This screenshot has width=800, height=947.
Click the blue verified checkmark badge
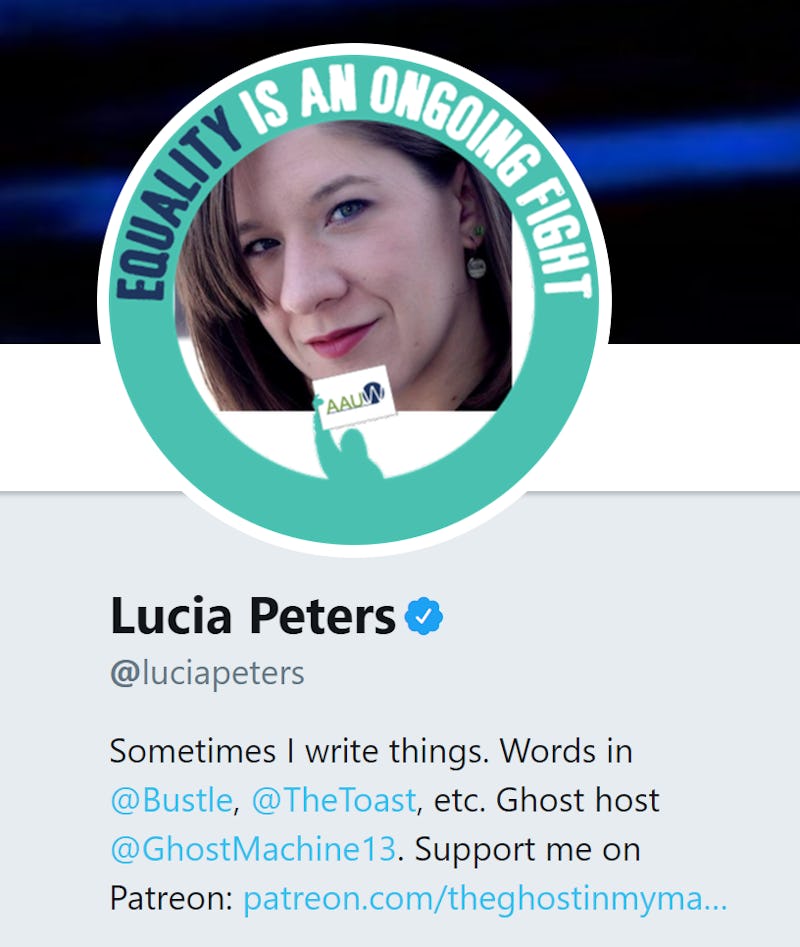coord(424,615)
